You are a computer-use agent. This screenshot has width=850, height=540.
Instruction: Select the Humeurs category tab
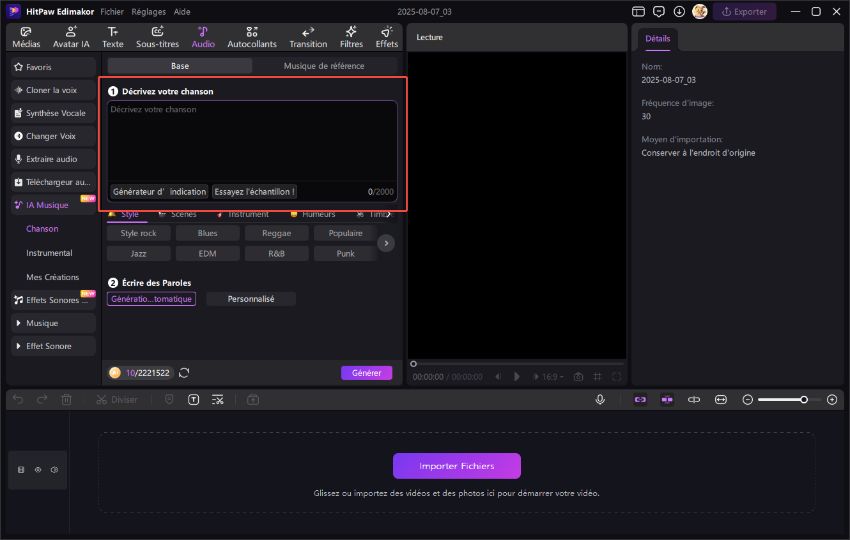313,214
